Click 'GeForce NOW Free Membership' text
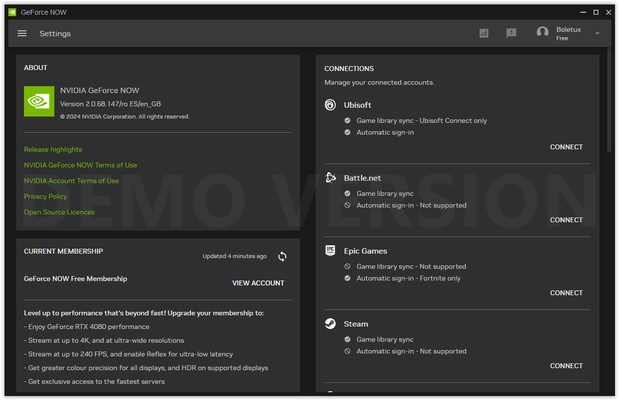This screenshot has height=400, width=619. pos(75,279)
